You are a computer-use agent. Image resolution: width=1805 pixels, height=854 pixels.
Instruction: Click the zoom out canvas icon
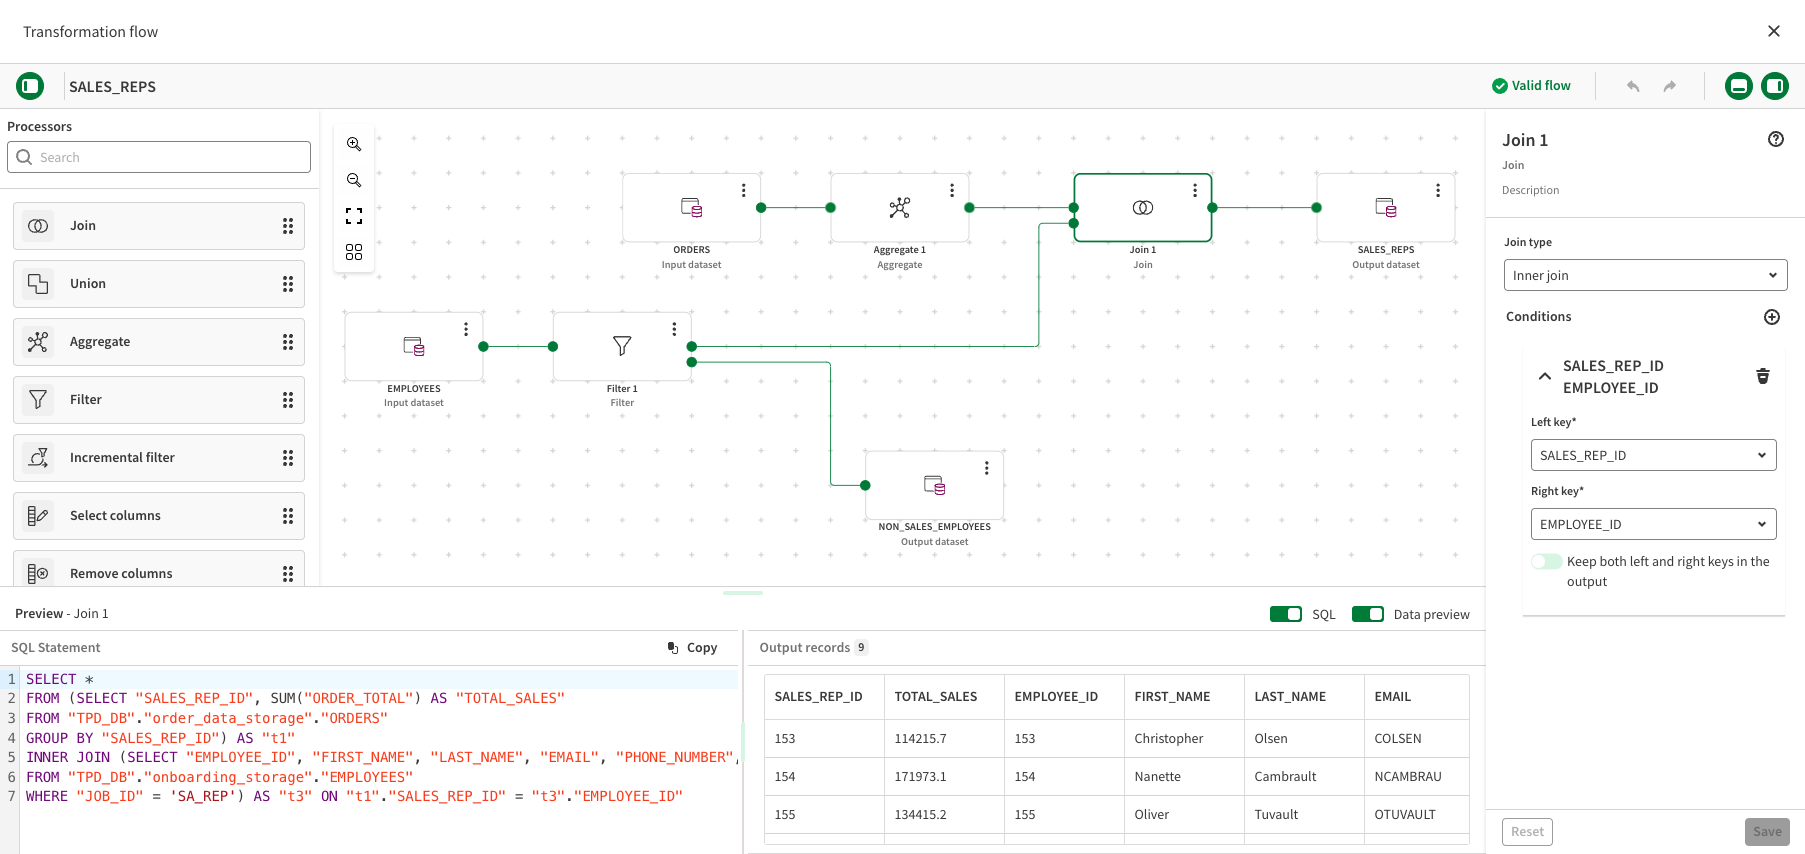pos(354,180)
